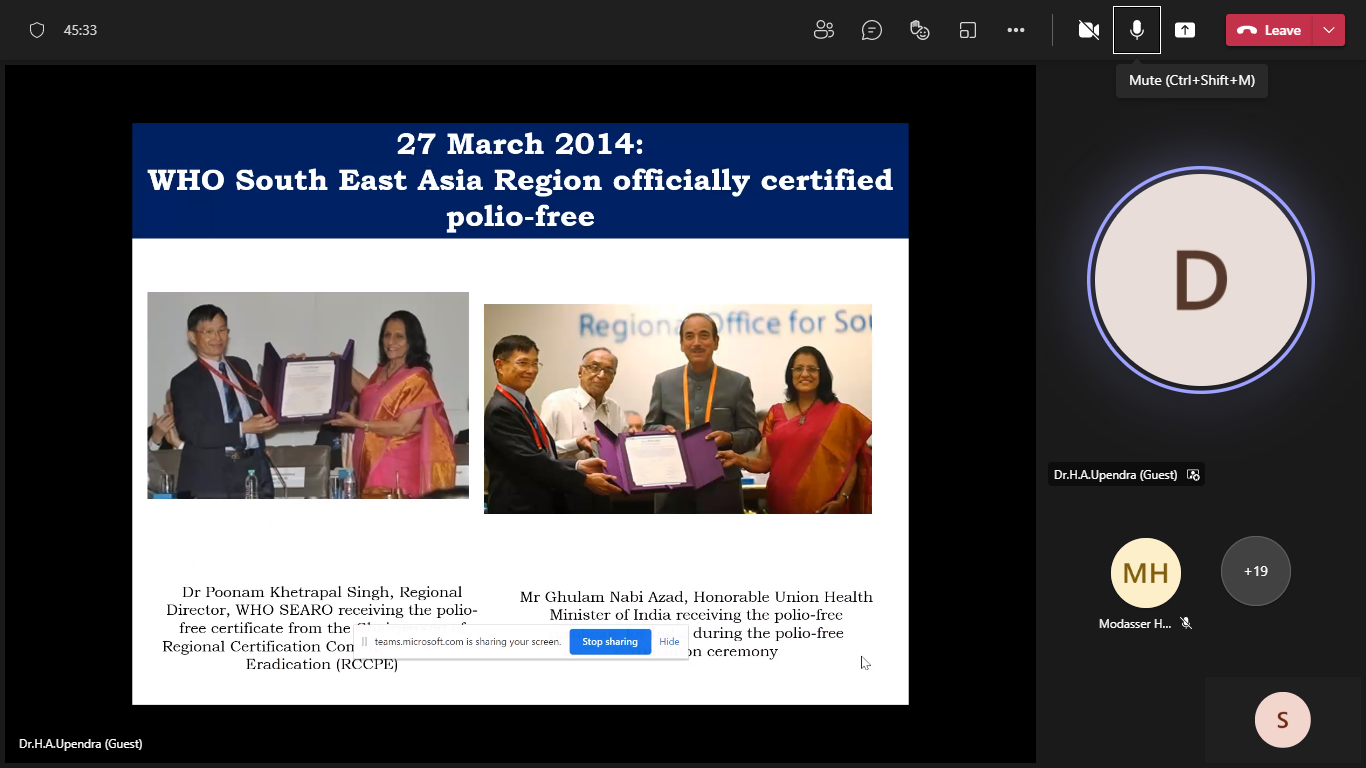Click the meeting timer 45:33
This screenshot has width=1366, height=768.
point(80,30)
